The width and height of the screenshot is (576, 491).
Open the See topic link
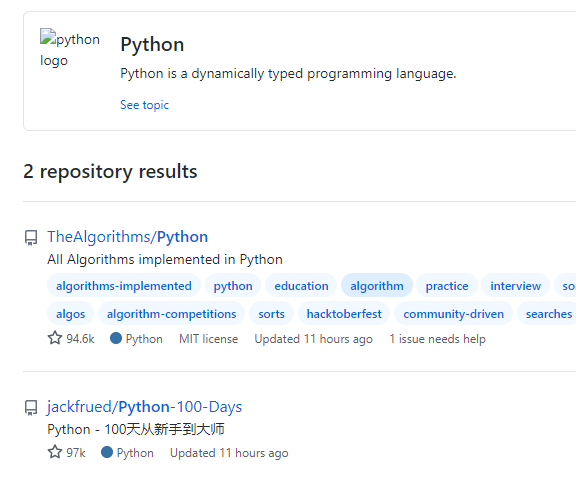point(144,105)
